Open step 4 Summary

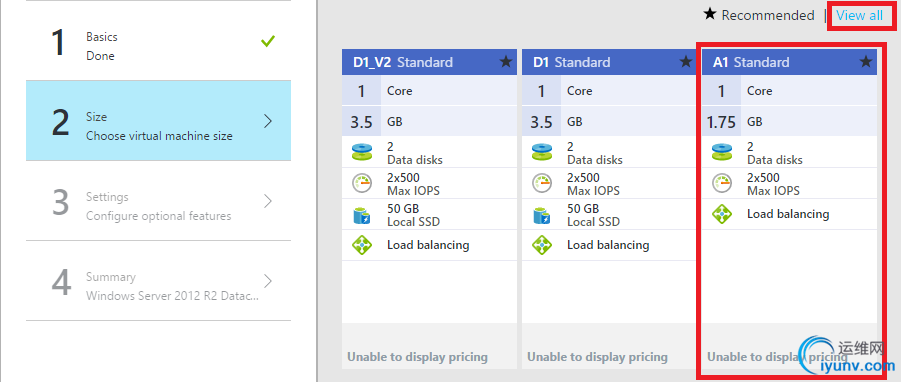click(159, 280)
